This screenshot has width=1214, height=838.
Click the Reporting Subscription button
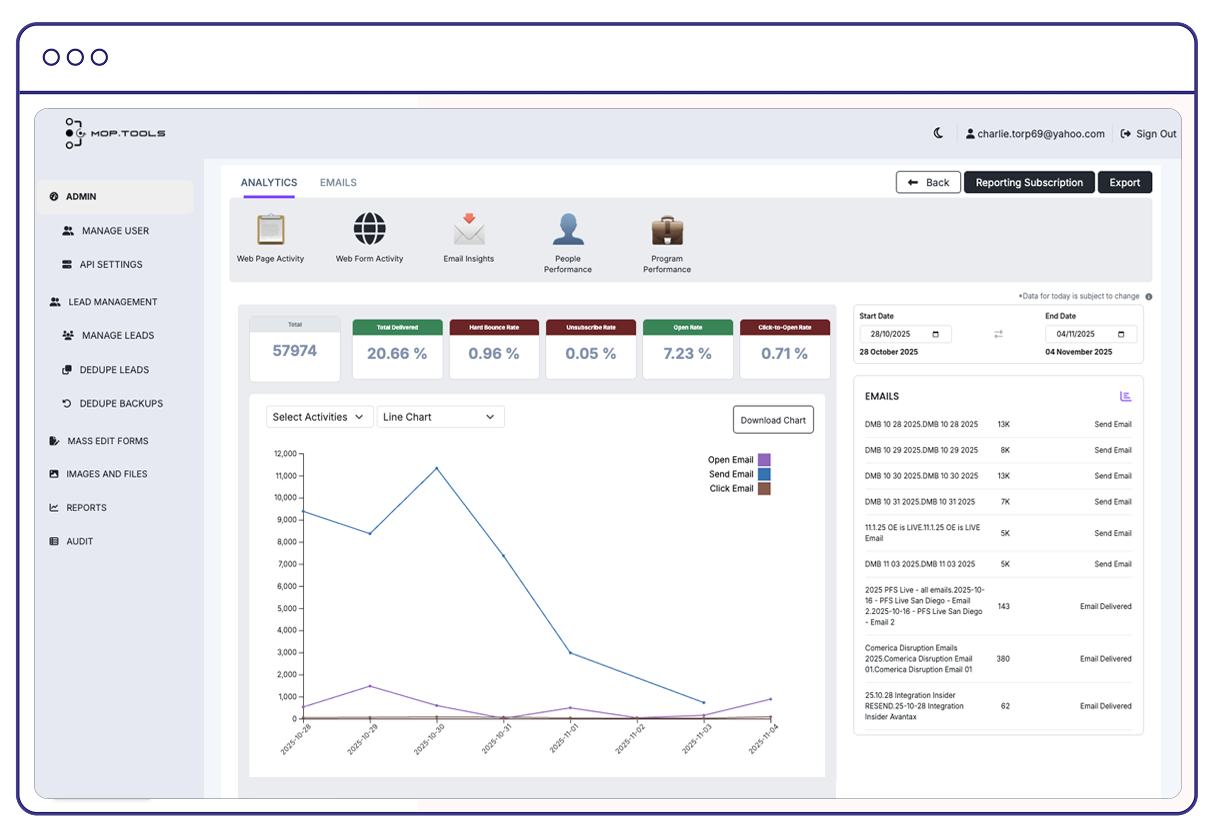1029,183
